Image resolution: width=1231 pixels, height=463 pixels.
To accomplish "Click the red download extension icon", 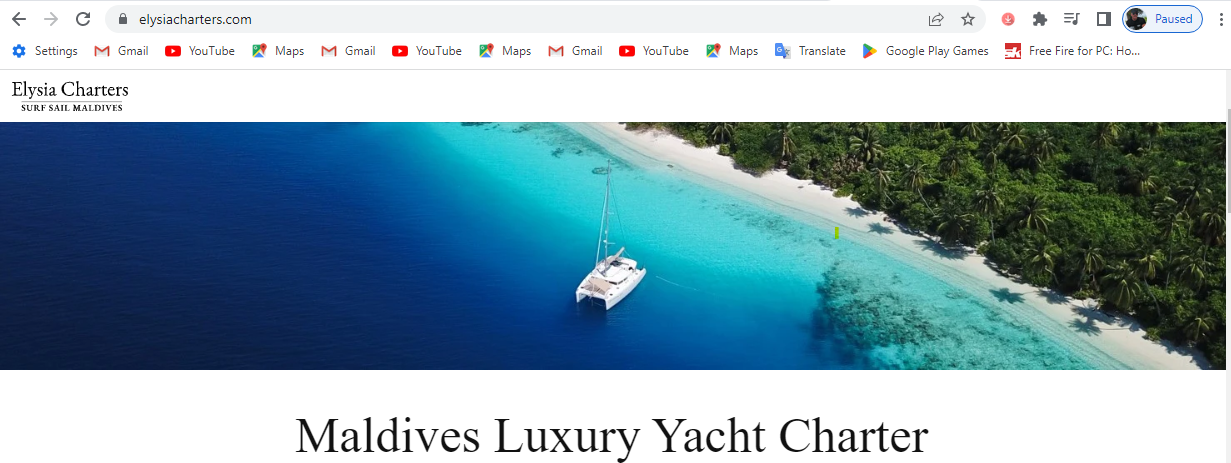I will tap(1008, 19).
